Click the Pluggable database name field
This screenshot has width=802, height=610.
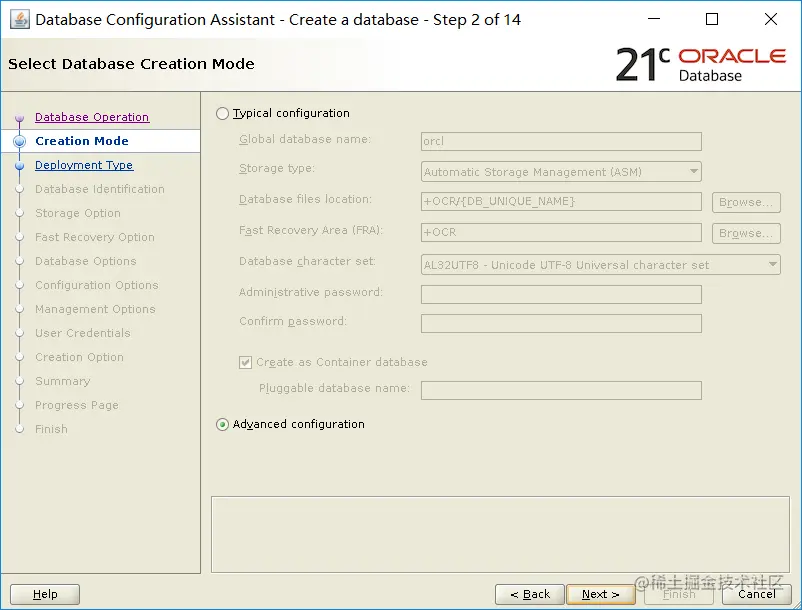click(561, 391)
